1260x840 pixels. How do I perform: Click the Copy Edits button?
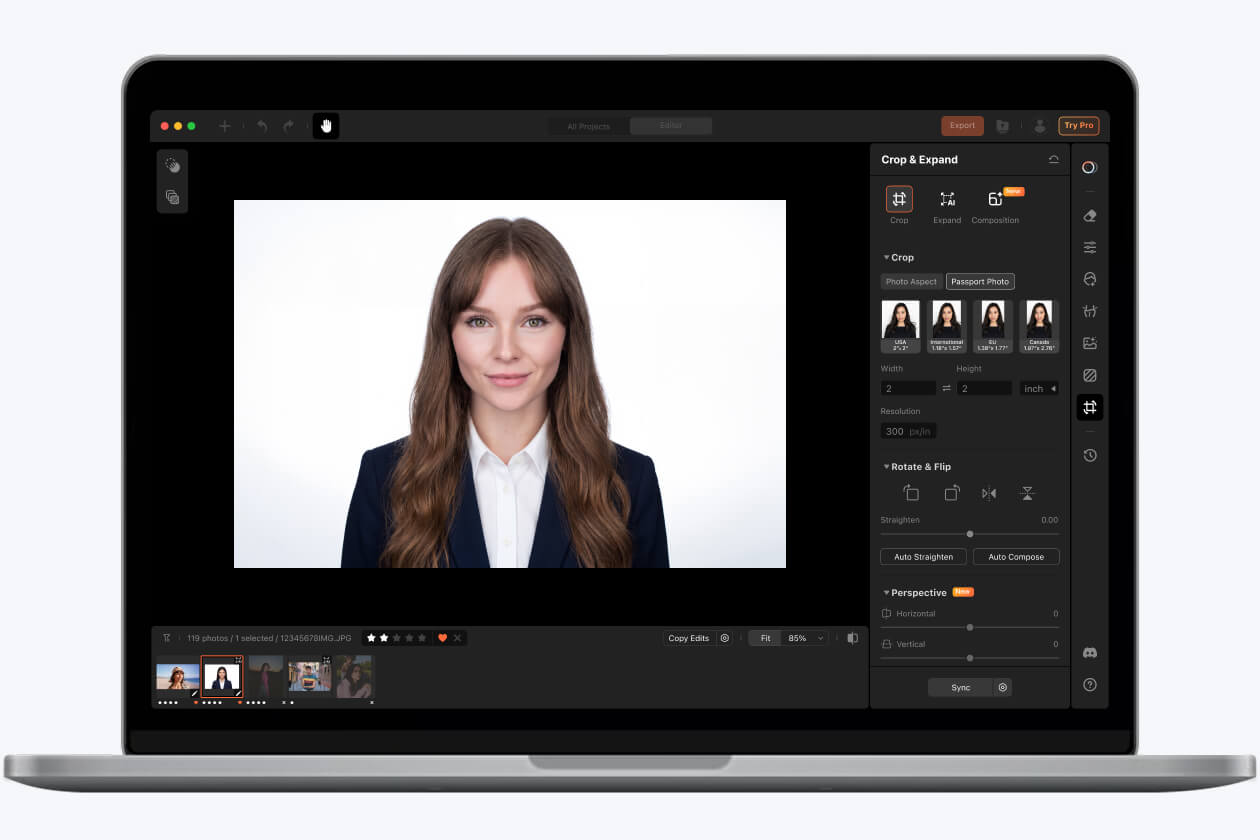tap(689, 638)
